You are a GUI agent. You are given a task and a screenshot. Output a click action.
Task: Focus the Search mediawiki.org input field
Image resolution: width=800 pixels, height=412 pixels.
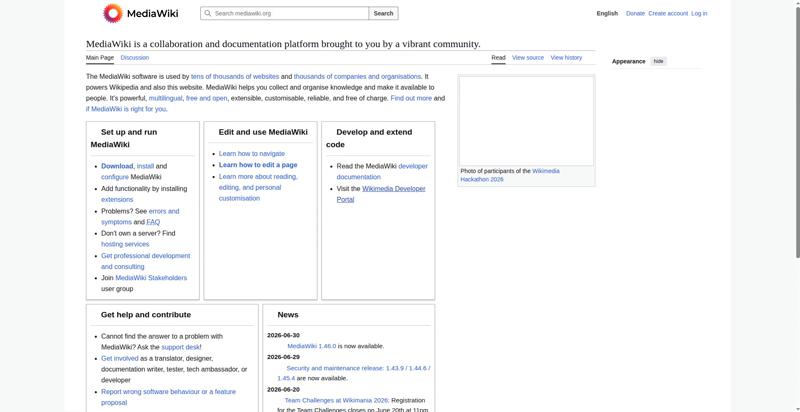click(285, 13)
